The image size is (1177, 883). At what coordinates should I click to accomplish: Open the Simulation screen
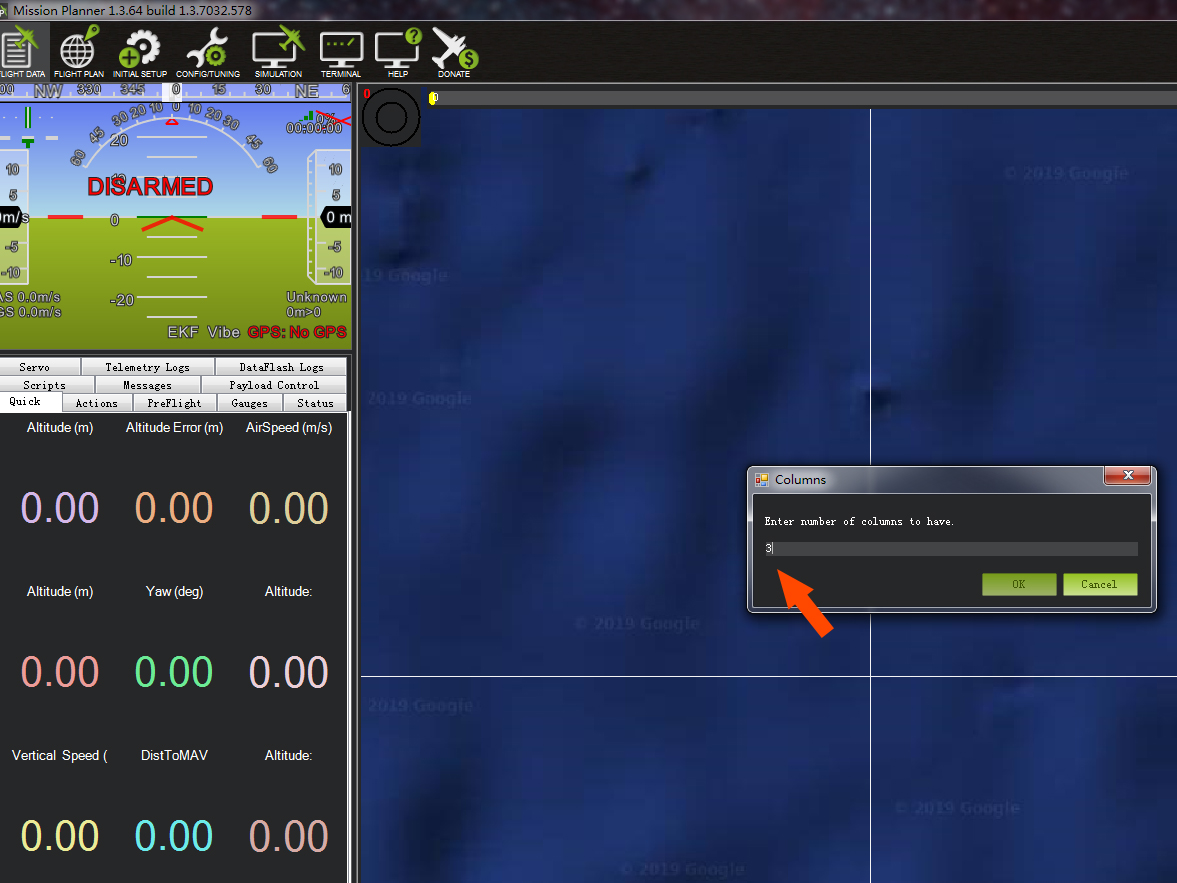tap(278, 52)
